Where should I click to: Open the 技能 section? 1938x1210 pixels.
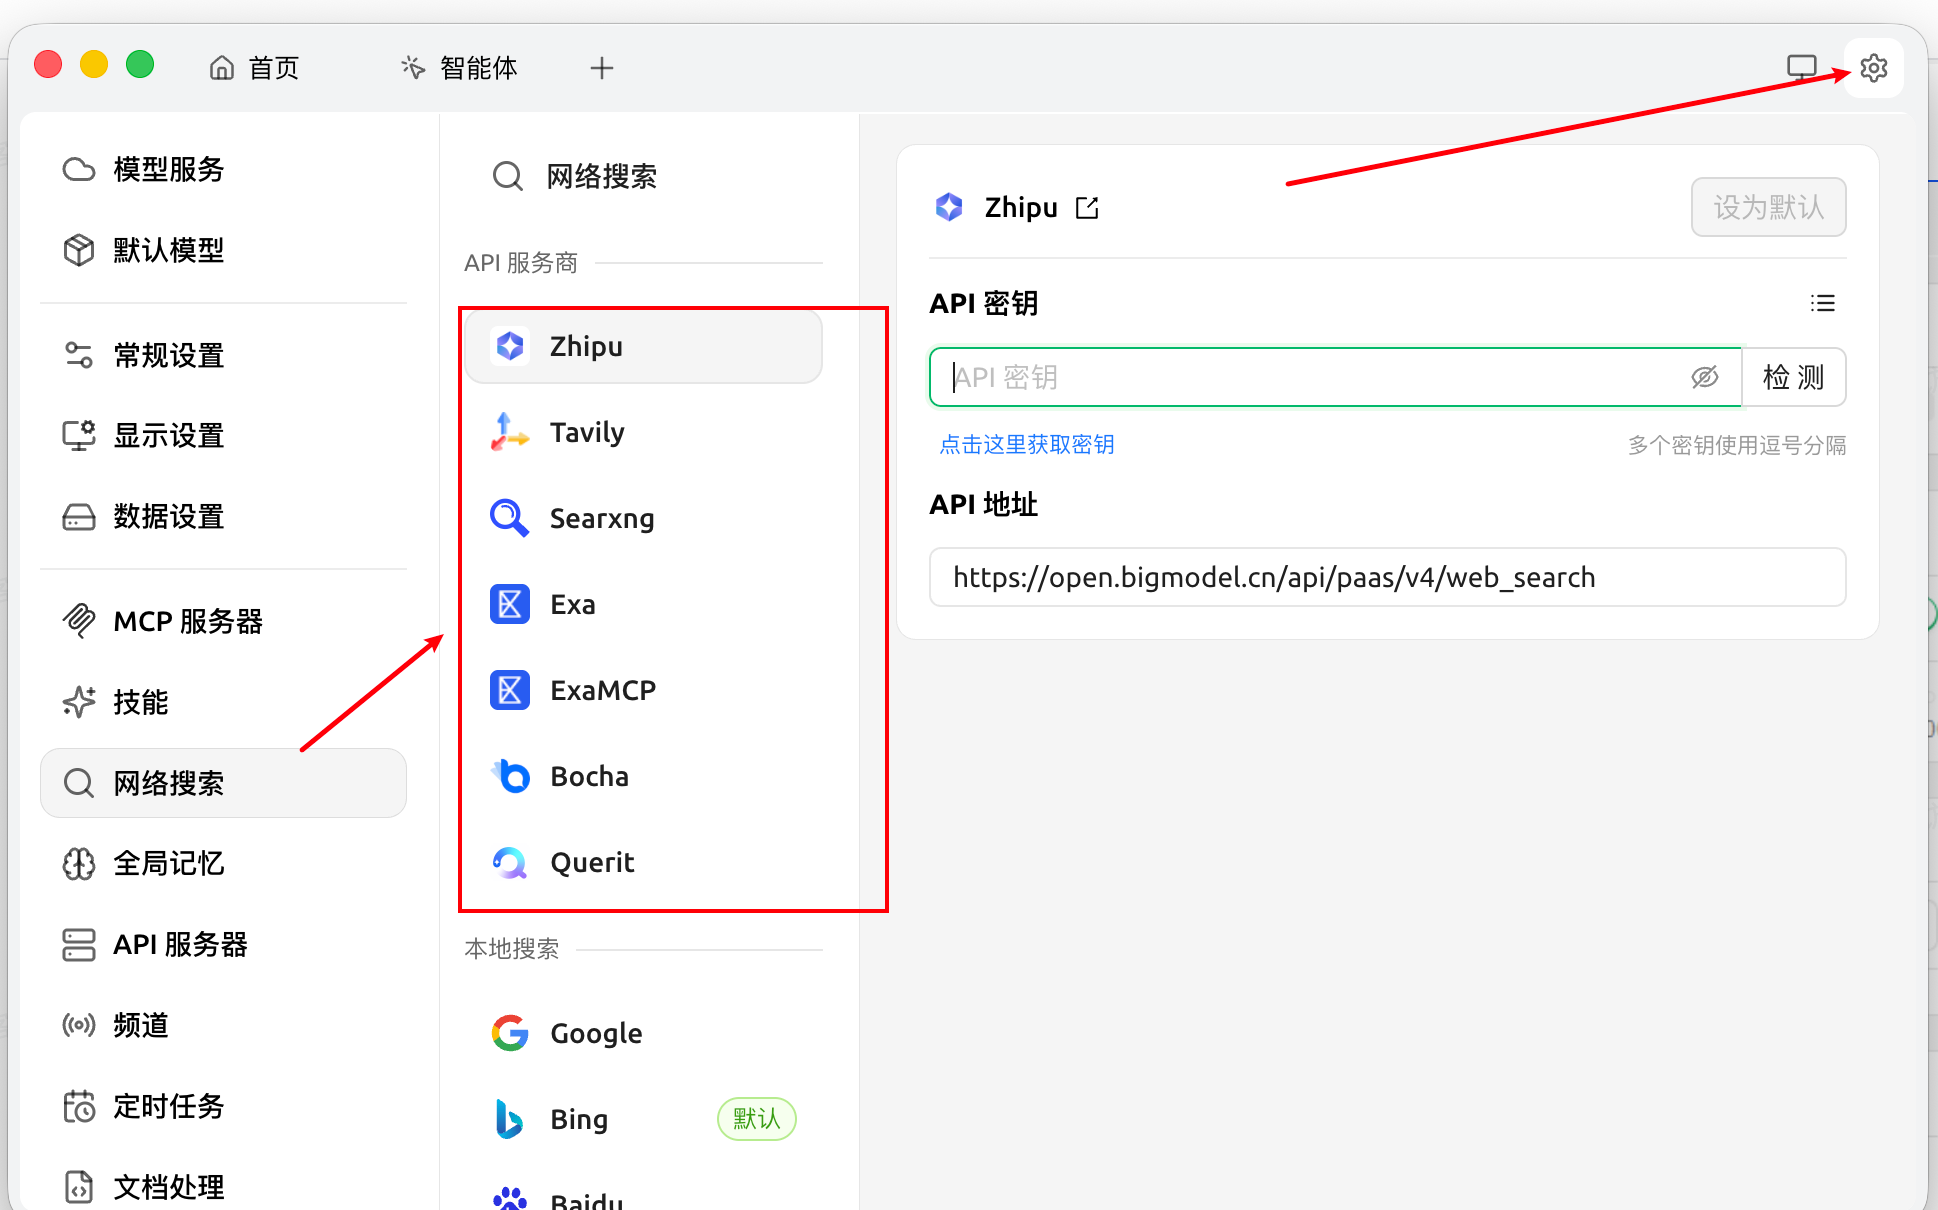pos(223,702)
